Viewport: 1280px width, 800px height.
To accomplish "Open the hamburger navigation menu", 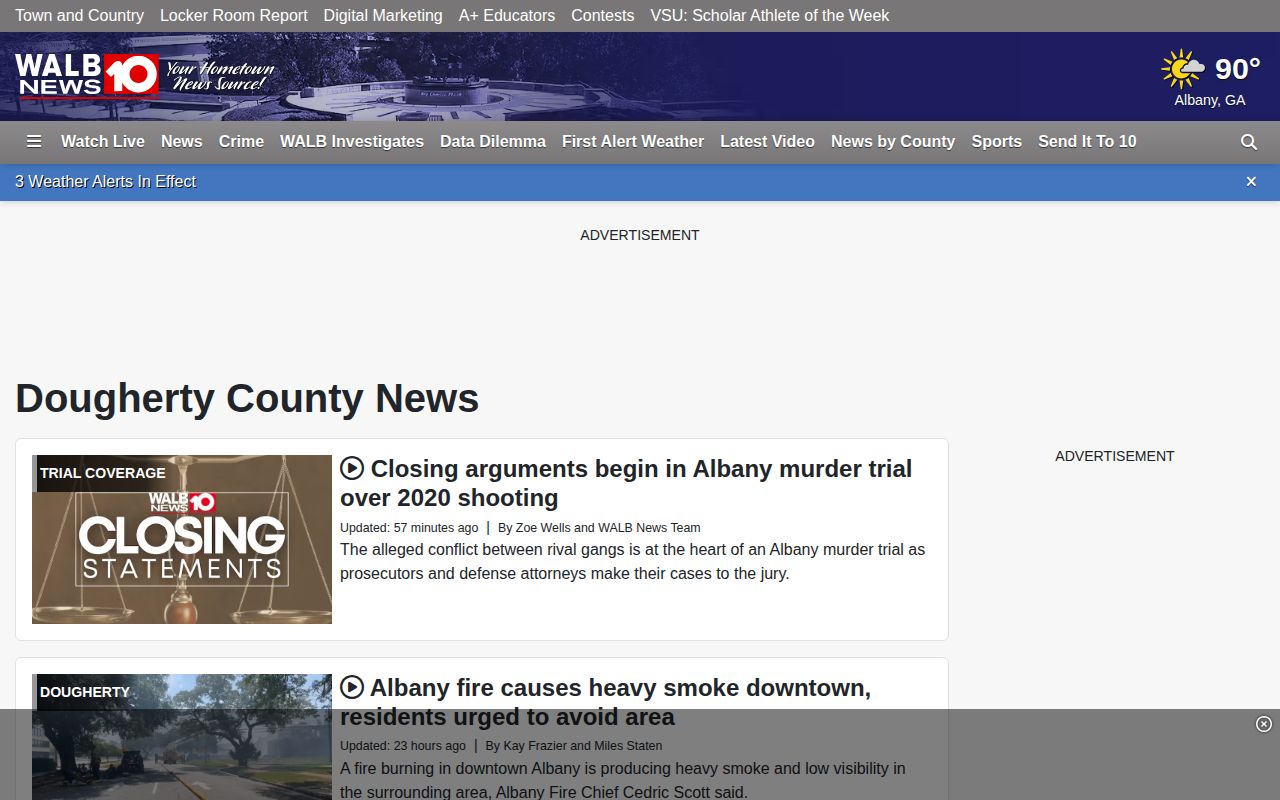I will tap(34, 142).
